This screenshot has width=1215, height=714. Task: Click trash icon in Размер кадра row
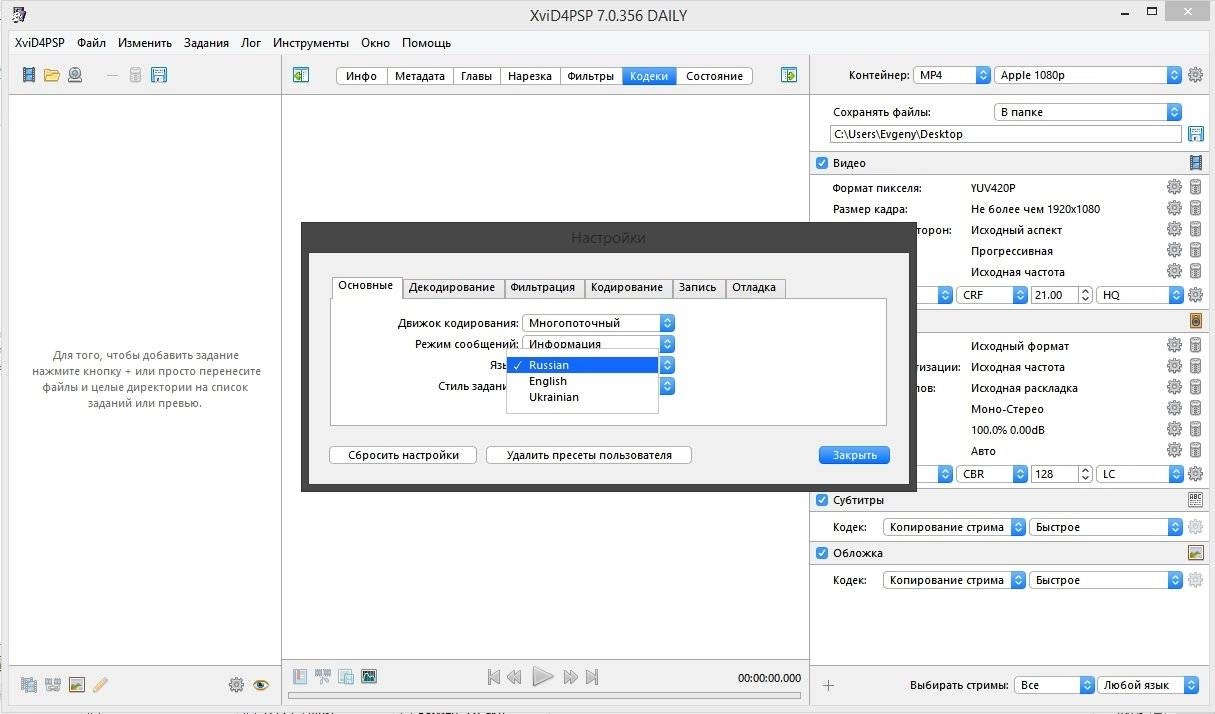pyautogui.click(x=1195, y=208)
